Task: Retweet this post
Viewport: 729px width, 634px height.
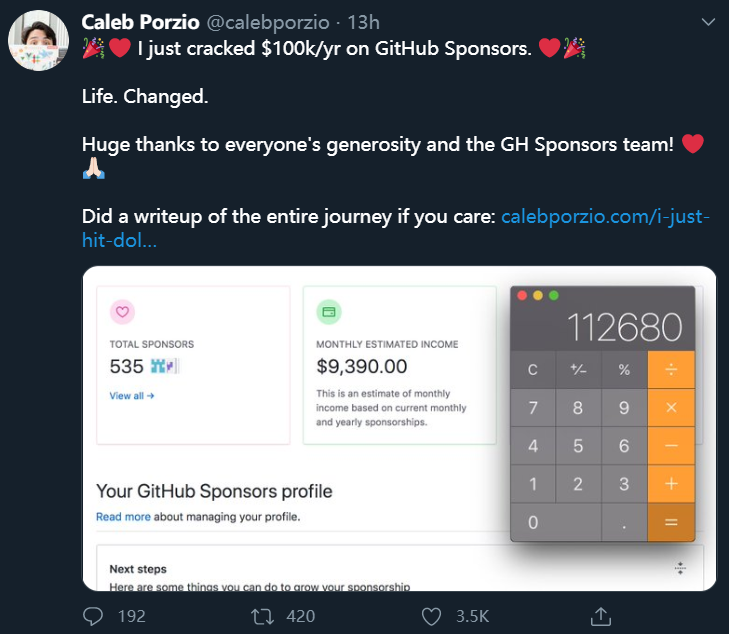Action: (x=265, y=615)
